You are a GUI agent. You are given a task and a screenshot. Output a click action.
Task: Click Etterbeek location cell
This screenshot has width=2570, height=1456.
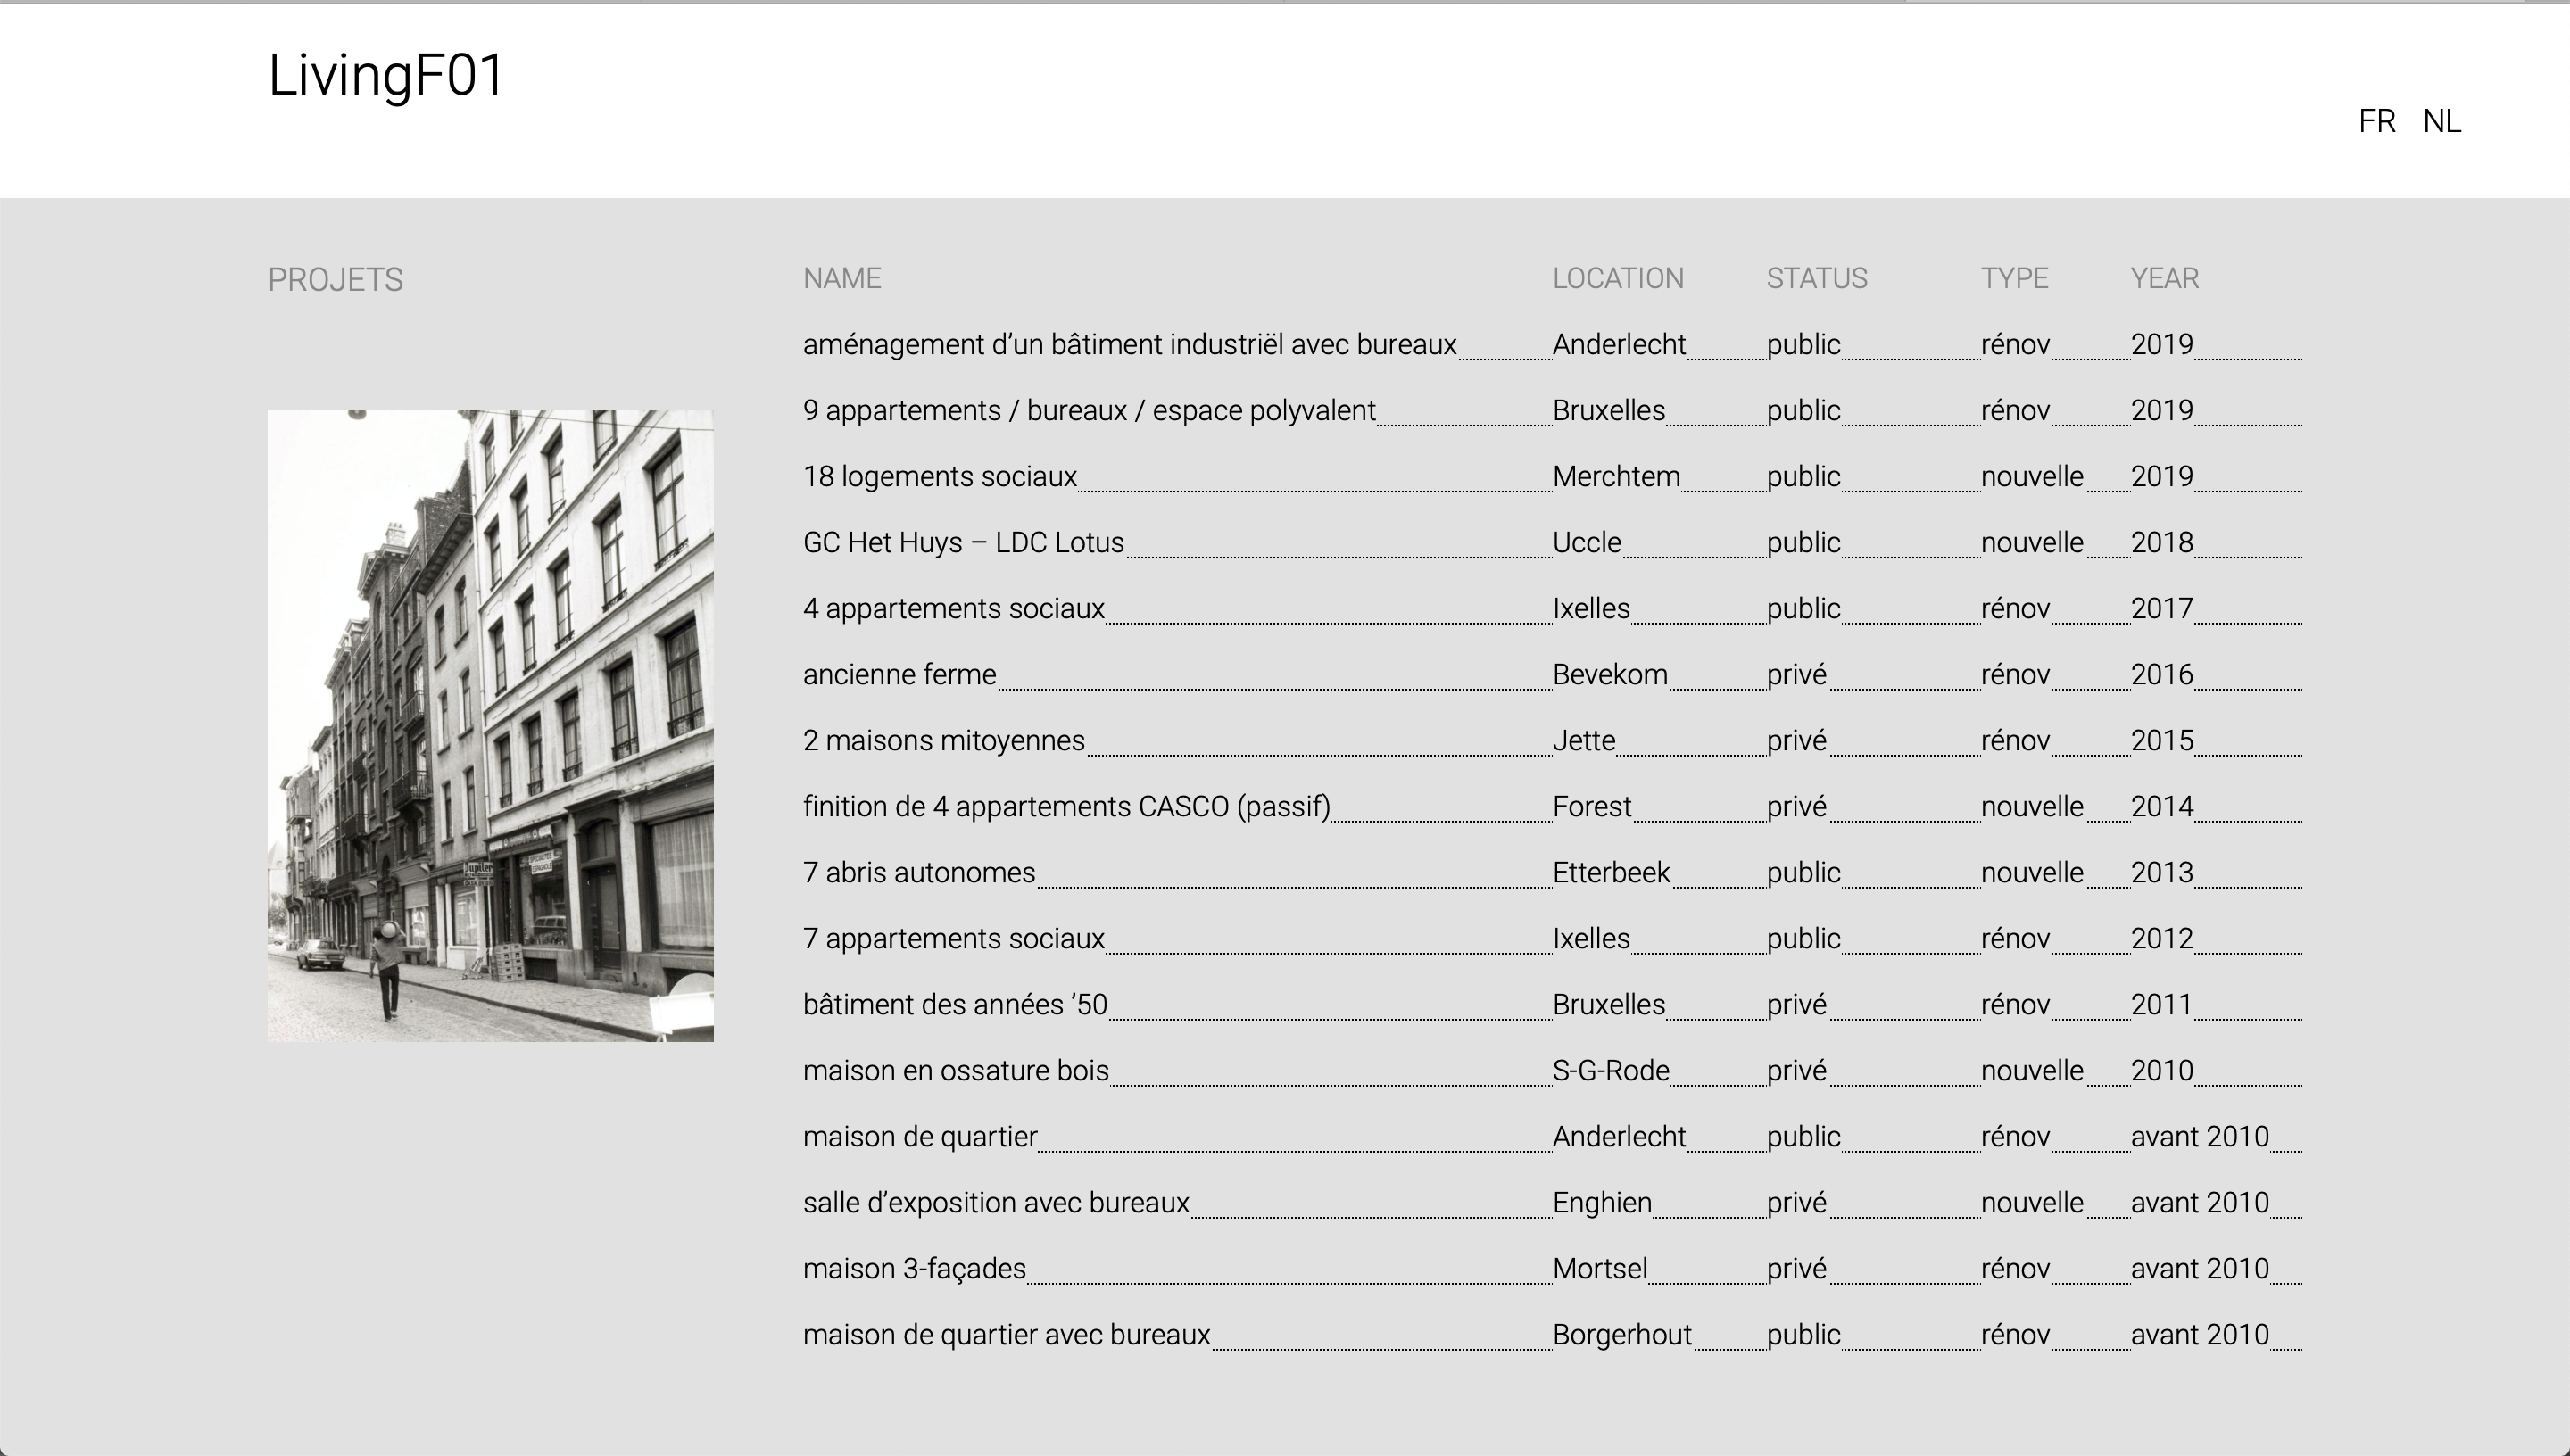[x=1611, y=873]
